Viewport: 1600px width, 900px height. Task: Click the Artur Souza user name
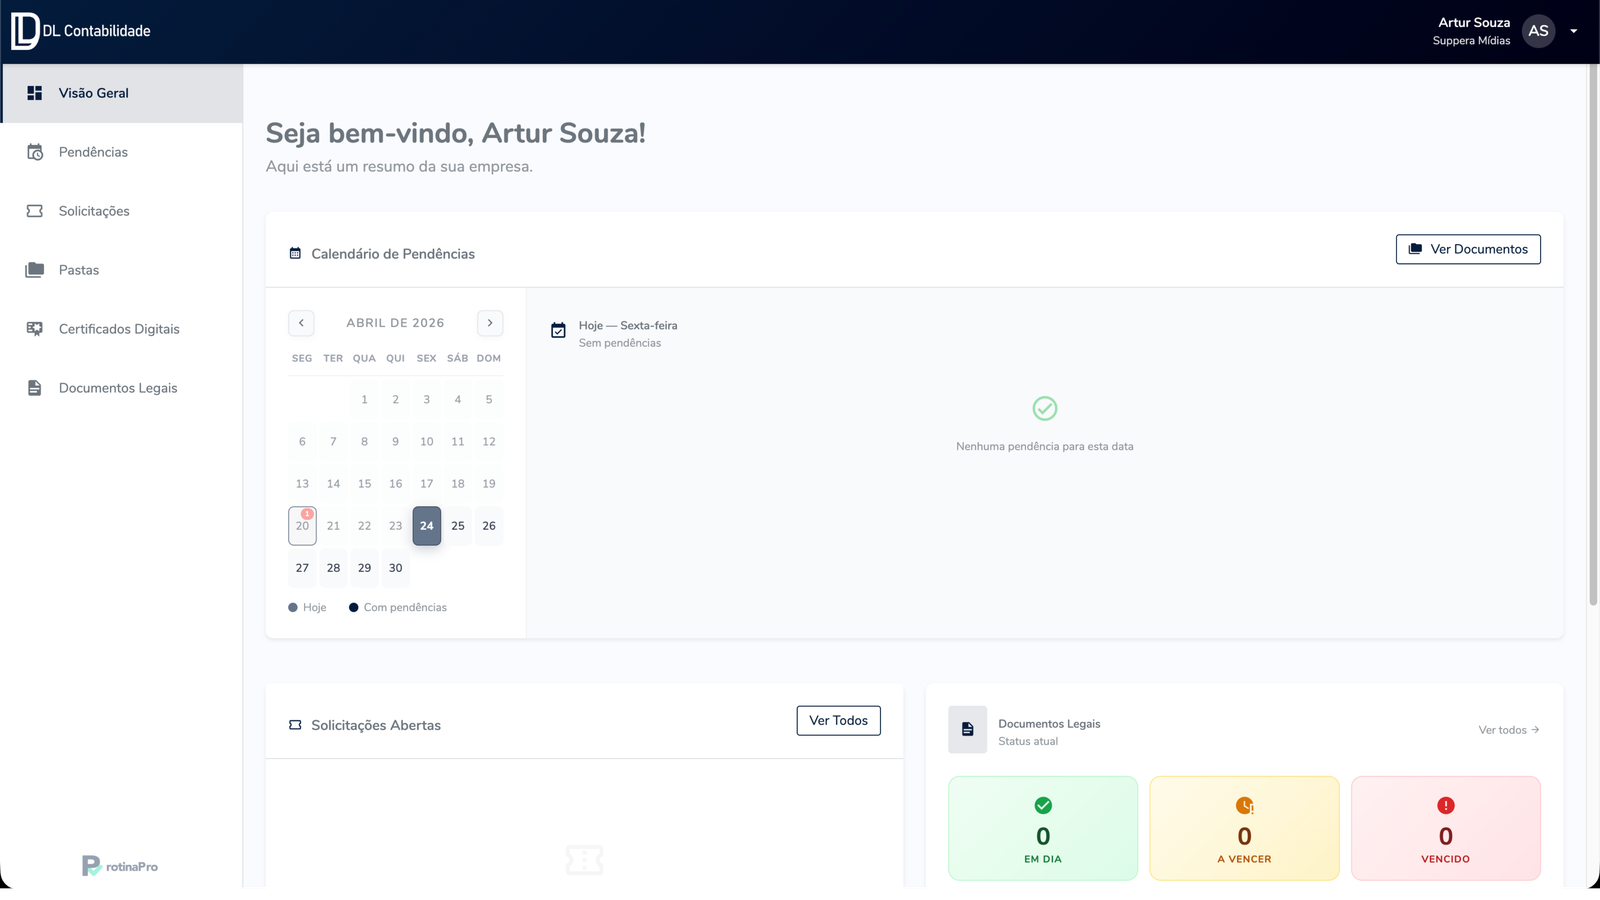[1474, 22]
